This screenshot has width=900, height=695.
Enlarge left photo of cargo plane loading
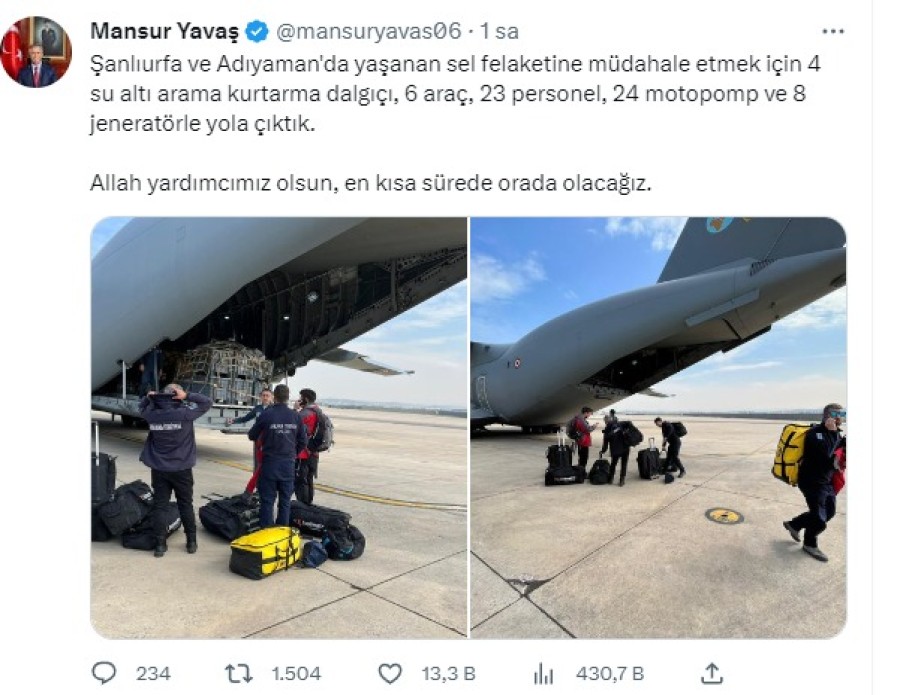[279, 427]
